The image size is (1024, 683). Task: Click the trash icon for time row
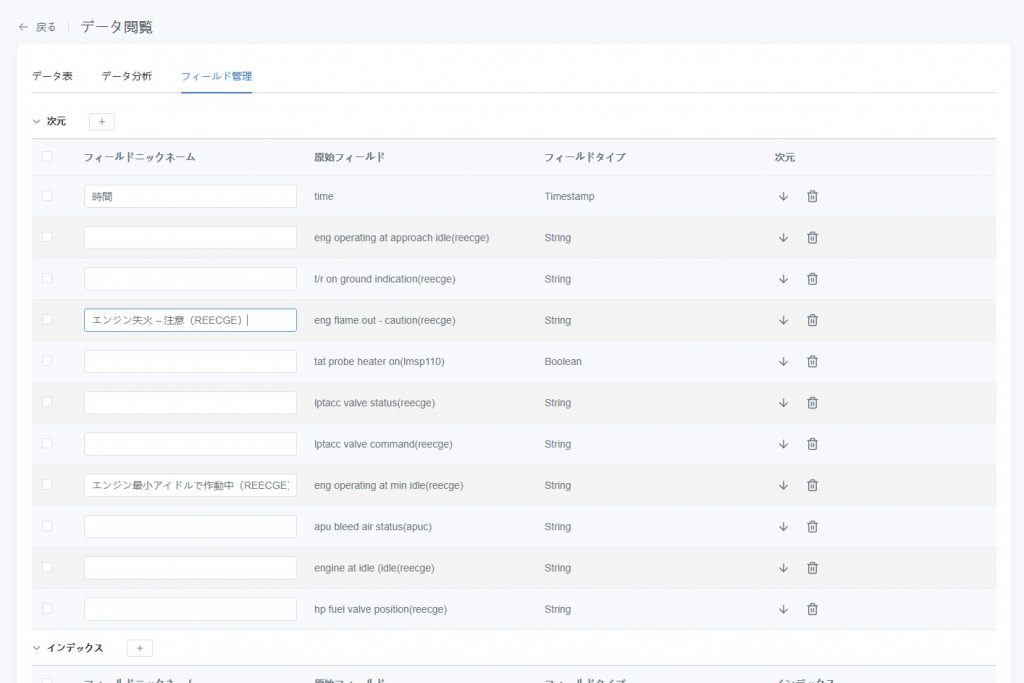click(812, 197)
